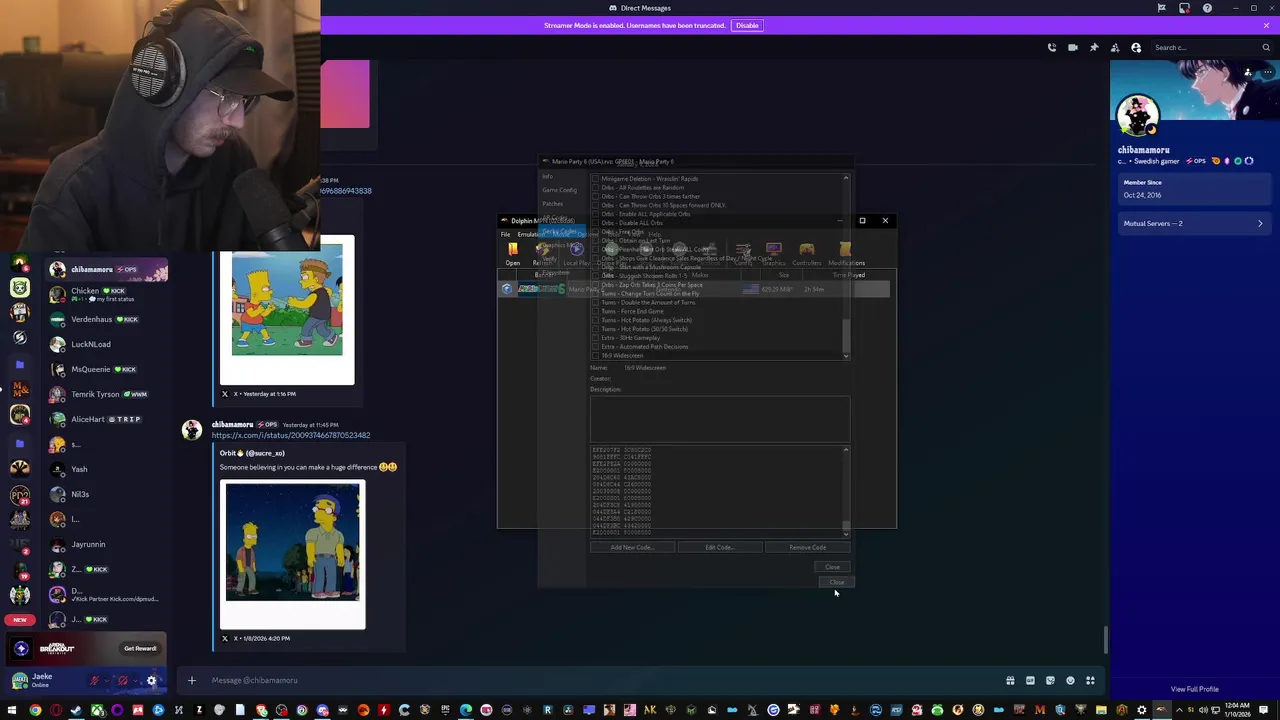The height and width of the screenshot is (720, 1280).
Task: Click the Remove Code button
Action: tap(807, 547)
